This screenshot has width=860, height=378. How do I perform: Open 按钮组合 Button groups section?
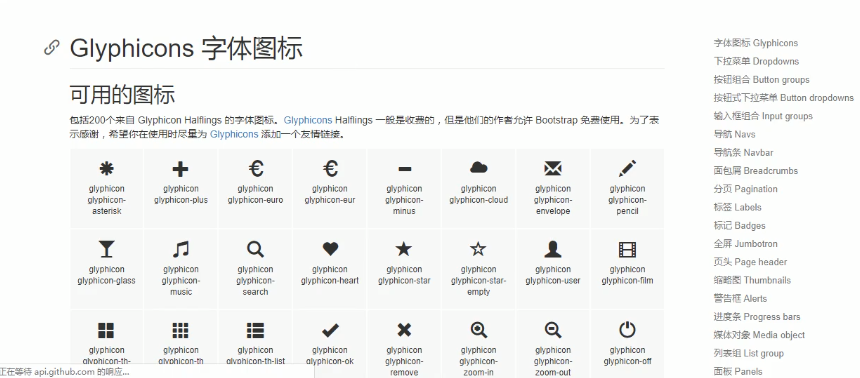(x=761, y=80)
